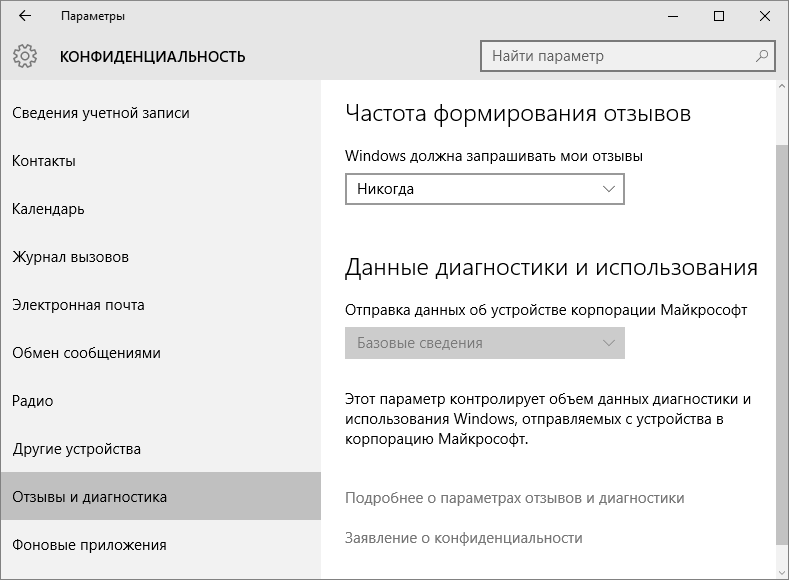Open 'Заявление о конфиденциальности' link
This screenshot has height=580, width=789.
click(463, 538)
